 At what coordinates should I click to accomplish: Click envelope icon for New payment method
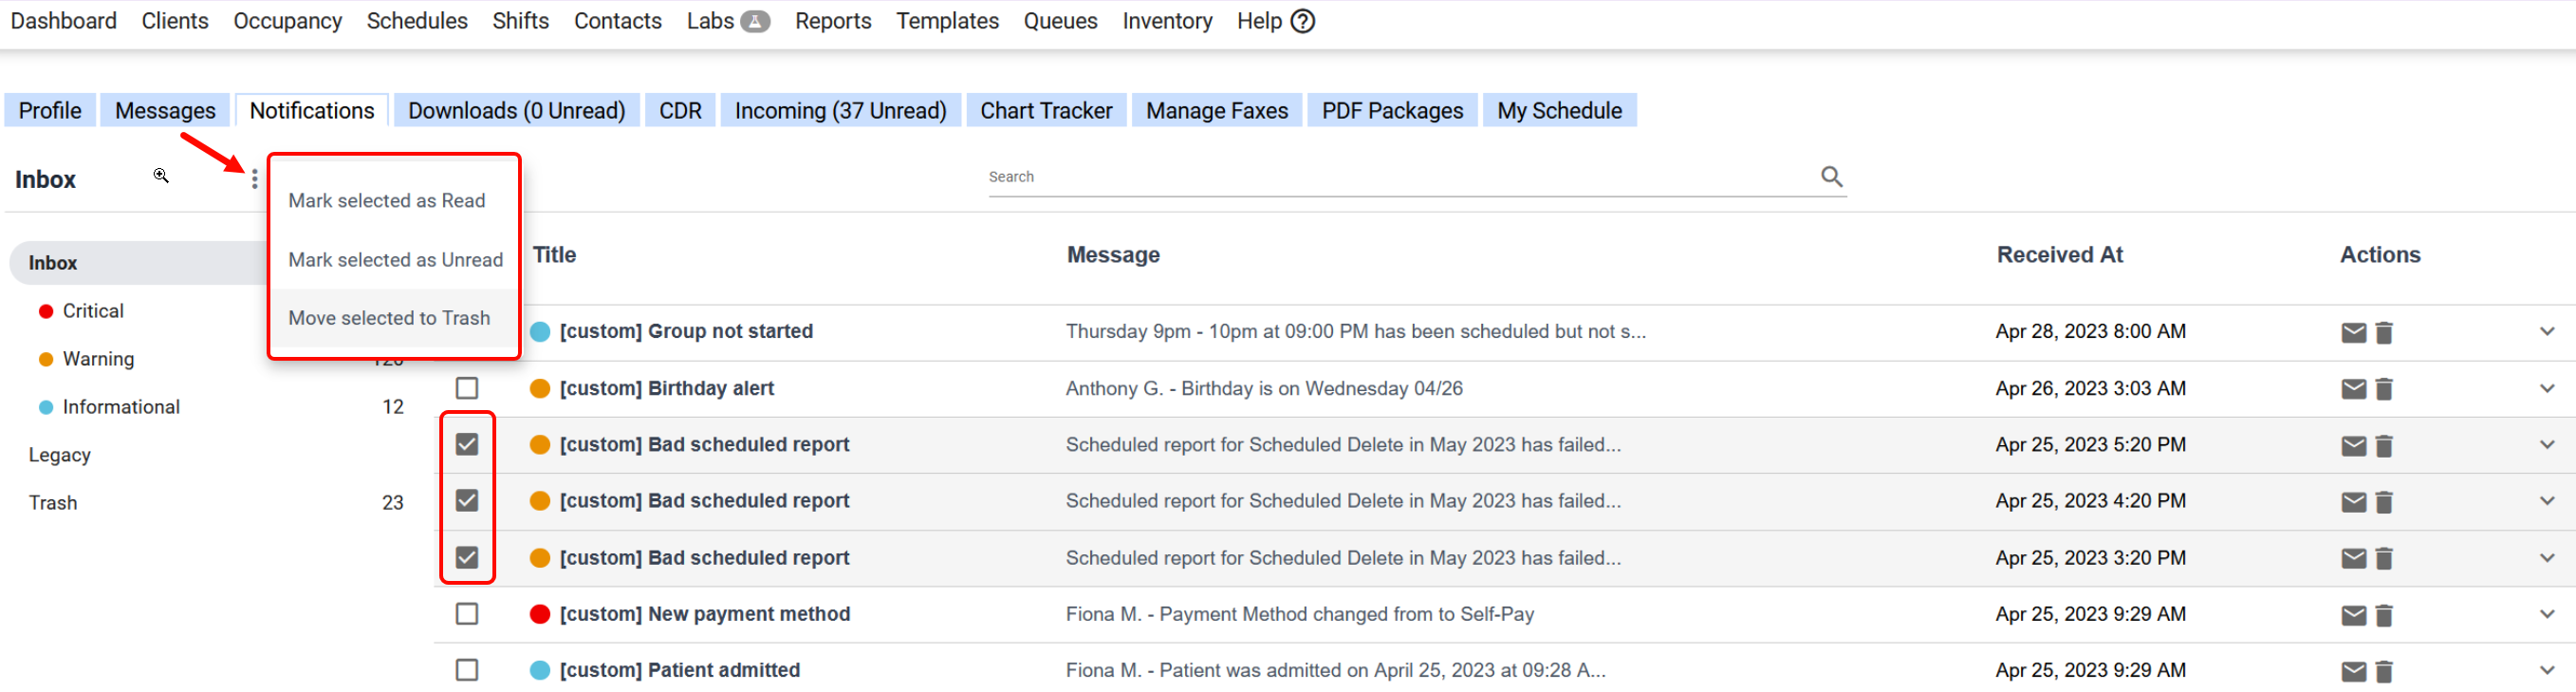[x=2353, y=615]
